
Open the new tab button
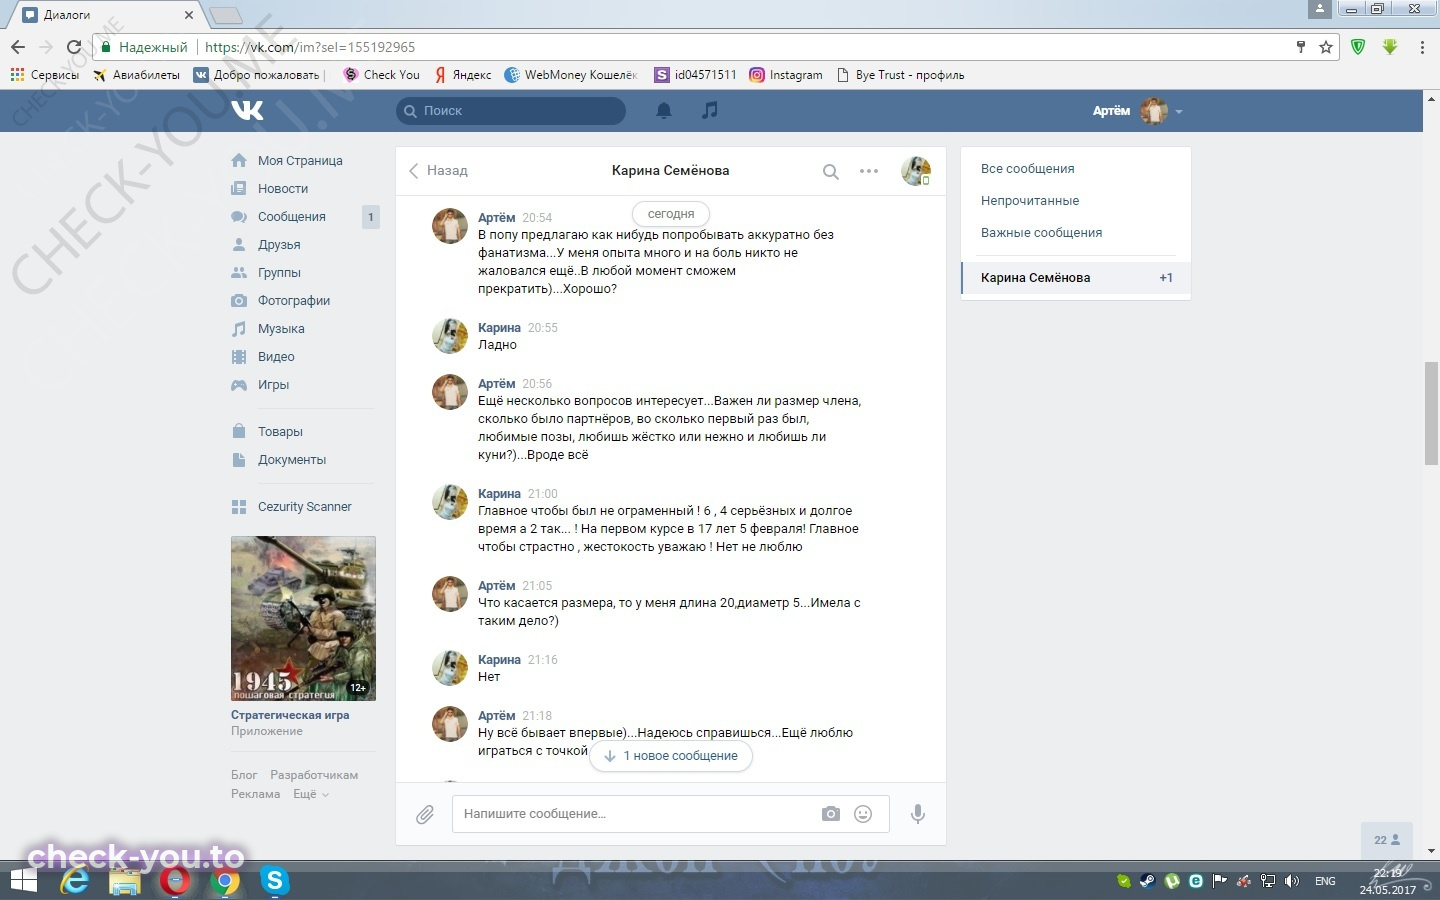pyautogui.click(x=226, y=15)
